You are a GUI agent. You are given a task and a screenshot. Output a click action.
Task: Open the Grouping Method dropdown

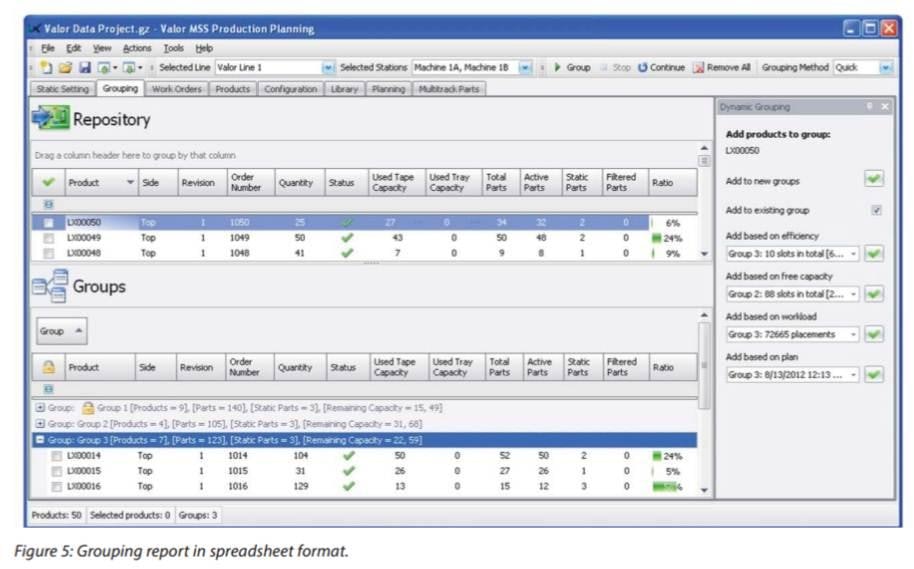click(x=886, y=68)
